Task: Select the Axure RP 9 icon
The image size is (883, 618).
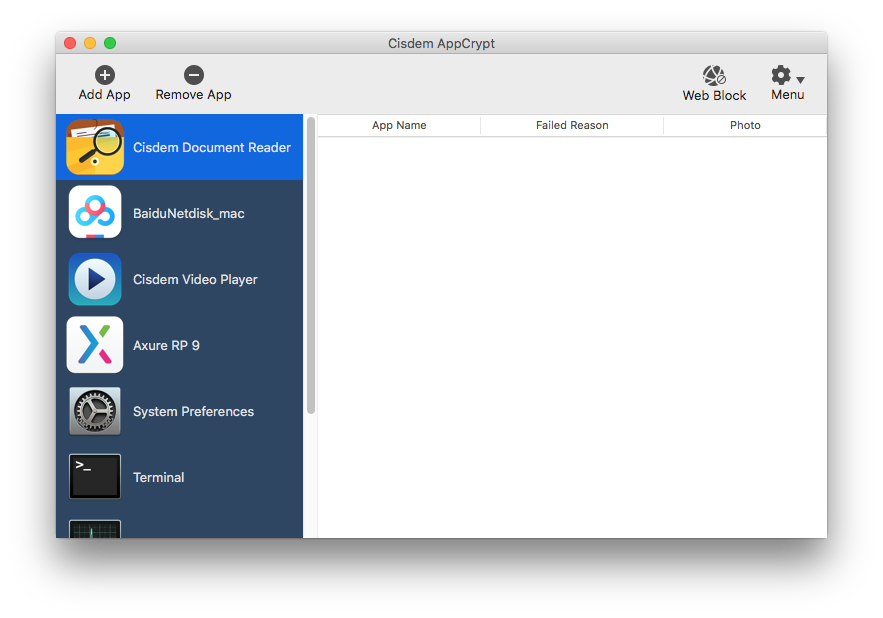Action: [95, 345]
